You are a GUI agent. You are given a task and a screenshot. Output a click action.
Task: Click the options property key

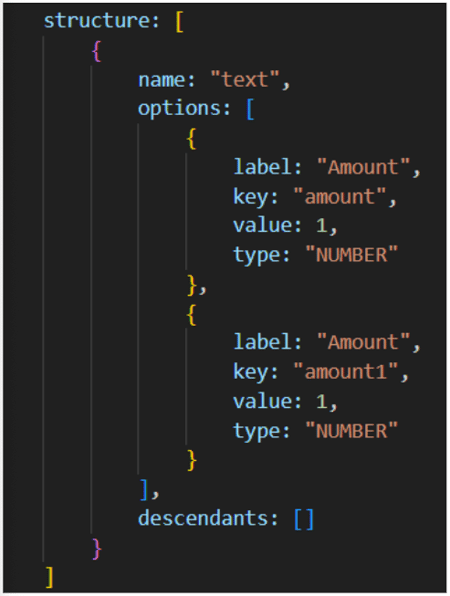tap(179, 109)
